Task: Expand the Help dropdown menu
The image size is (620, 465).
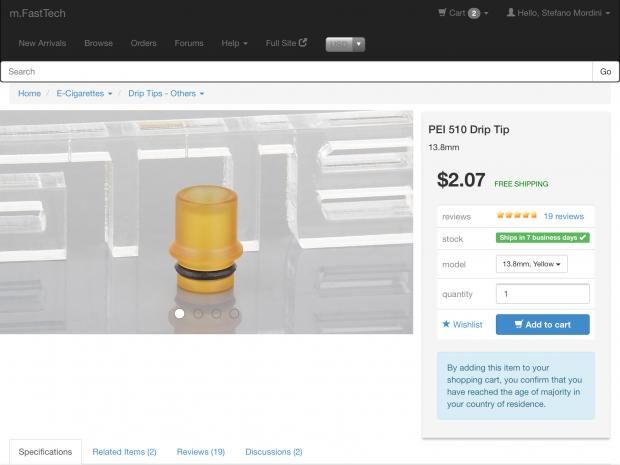Action: pyautogui.click(x=234, y=43)
